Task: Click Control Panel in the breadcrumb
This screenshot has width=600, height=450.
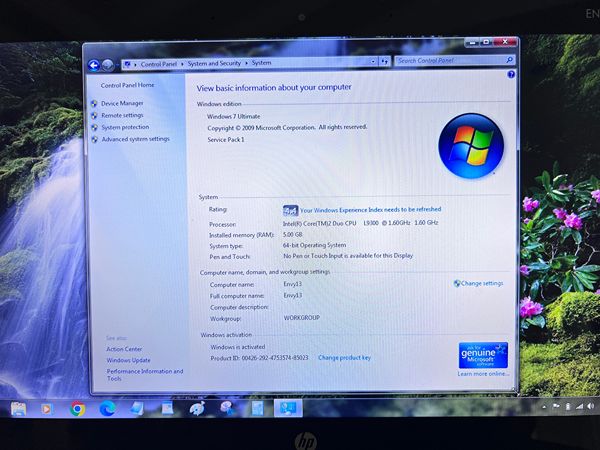Action: pos(159,64)
